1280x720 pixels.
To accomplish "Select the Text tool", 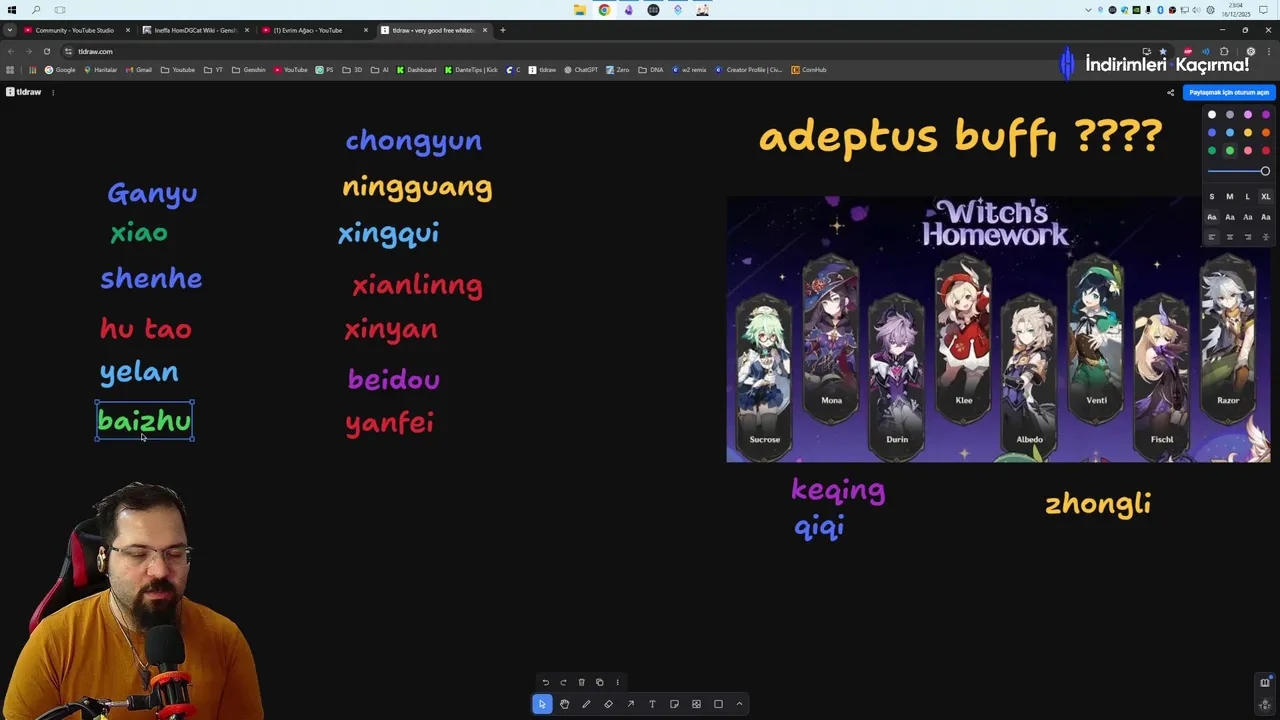I will [x=652, y=704].
